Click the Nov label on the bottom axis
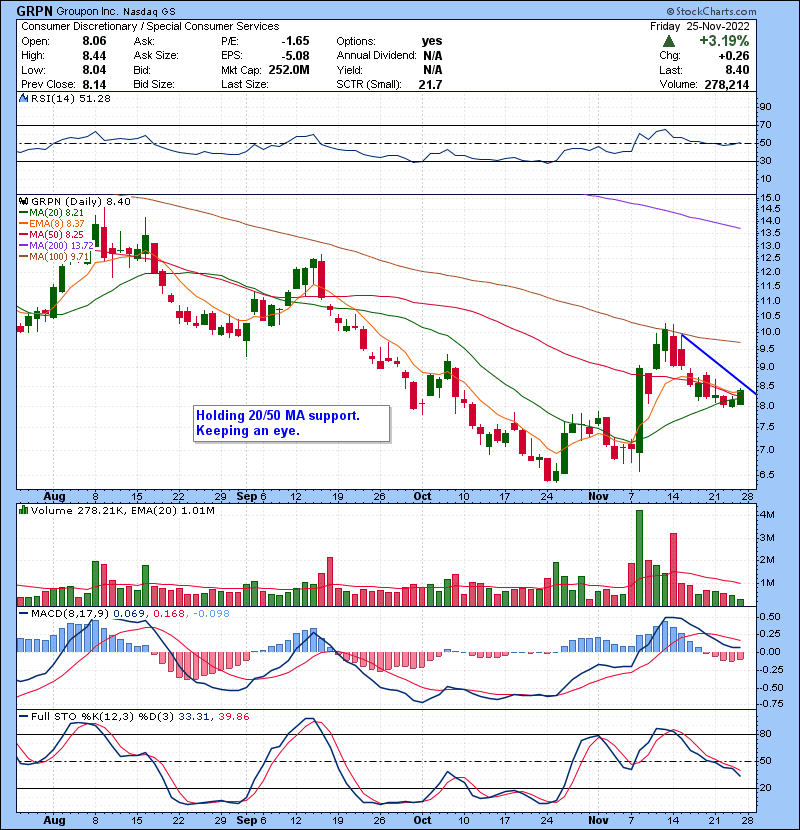Viewport: 800px width, 830px height. pyautogui.click(x=598, y=820)
